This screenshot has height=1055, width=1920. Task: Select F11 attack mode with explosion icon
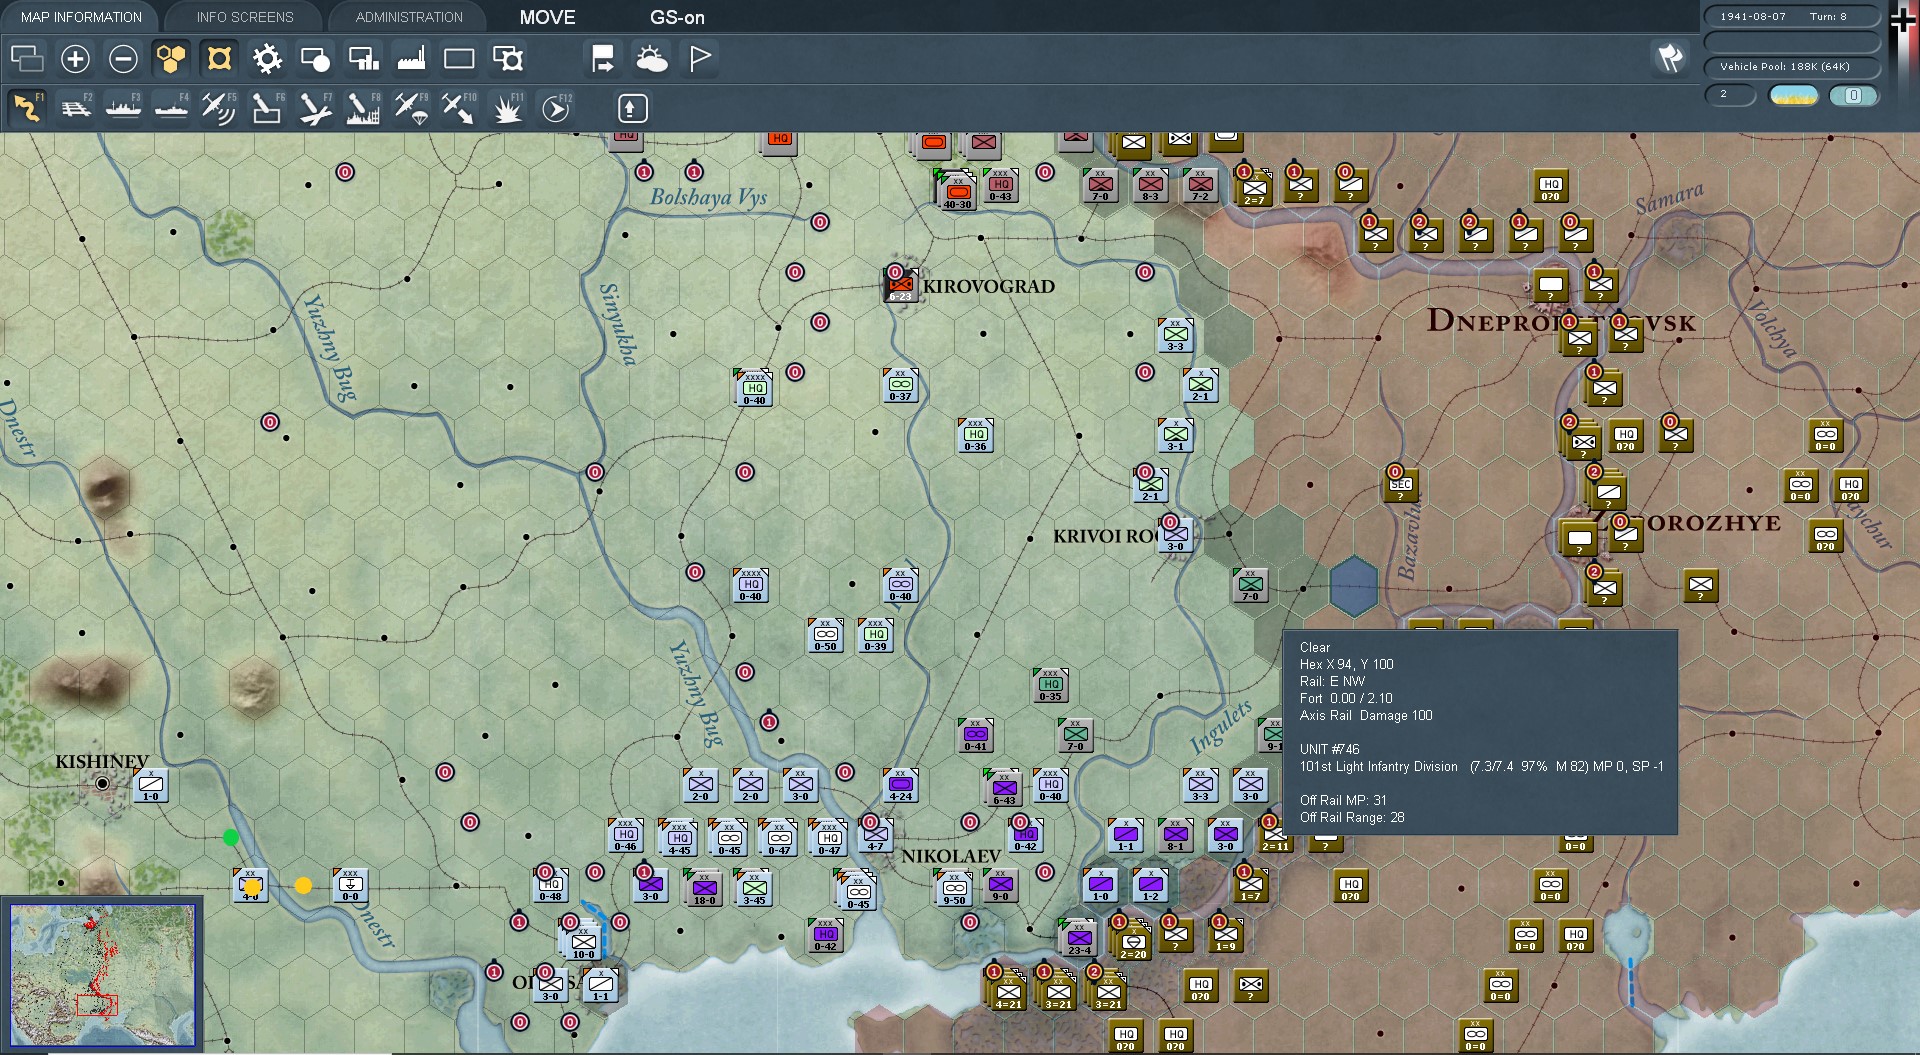coord(507,108)
